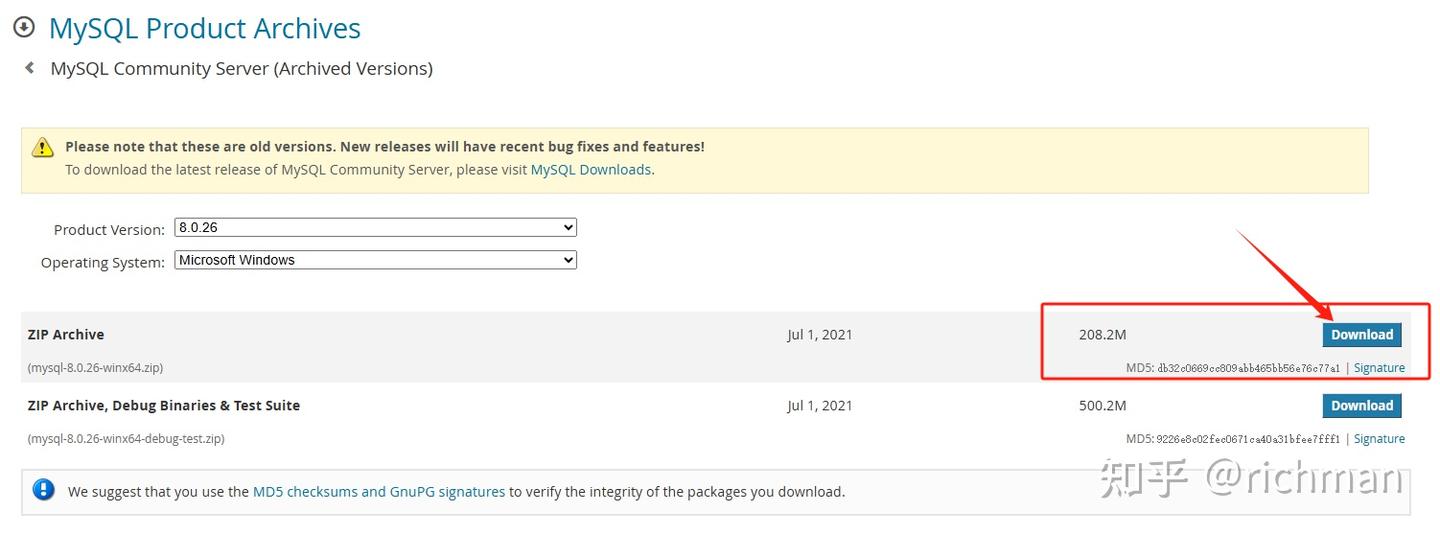Go back to MySQL Community Server archived versions

(241, 69)
